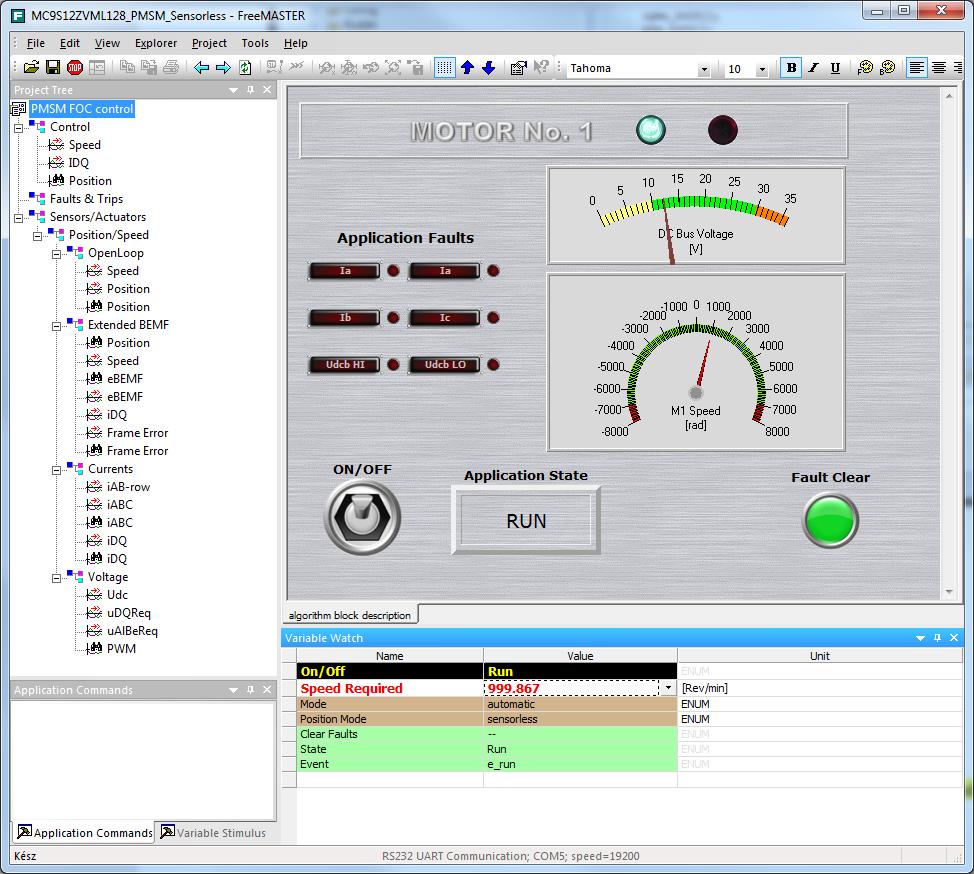Set the background color with palette B icon
This screenshot has width=974, height=874.
pos(888,67)
